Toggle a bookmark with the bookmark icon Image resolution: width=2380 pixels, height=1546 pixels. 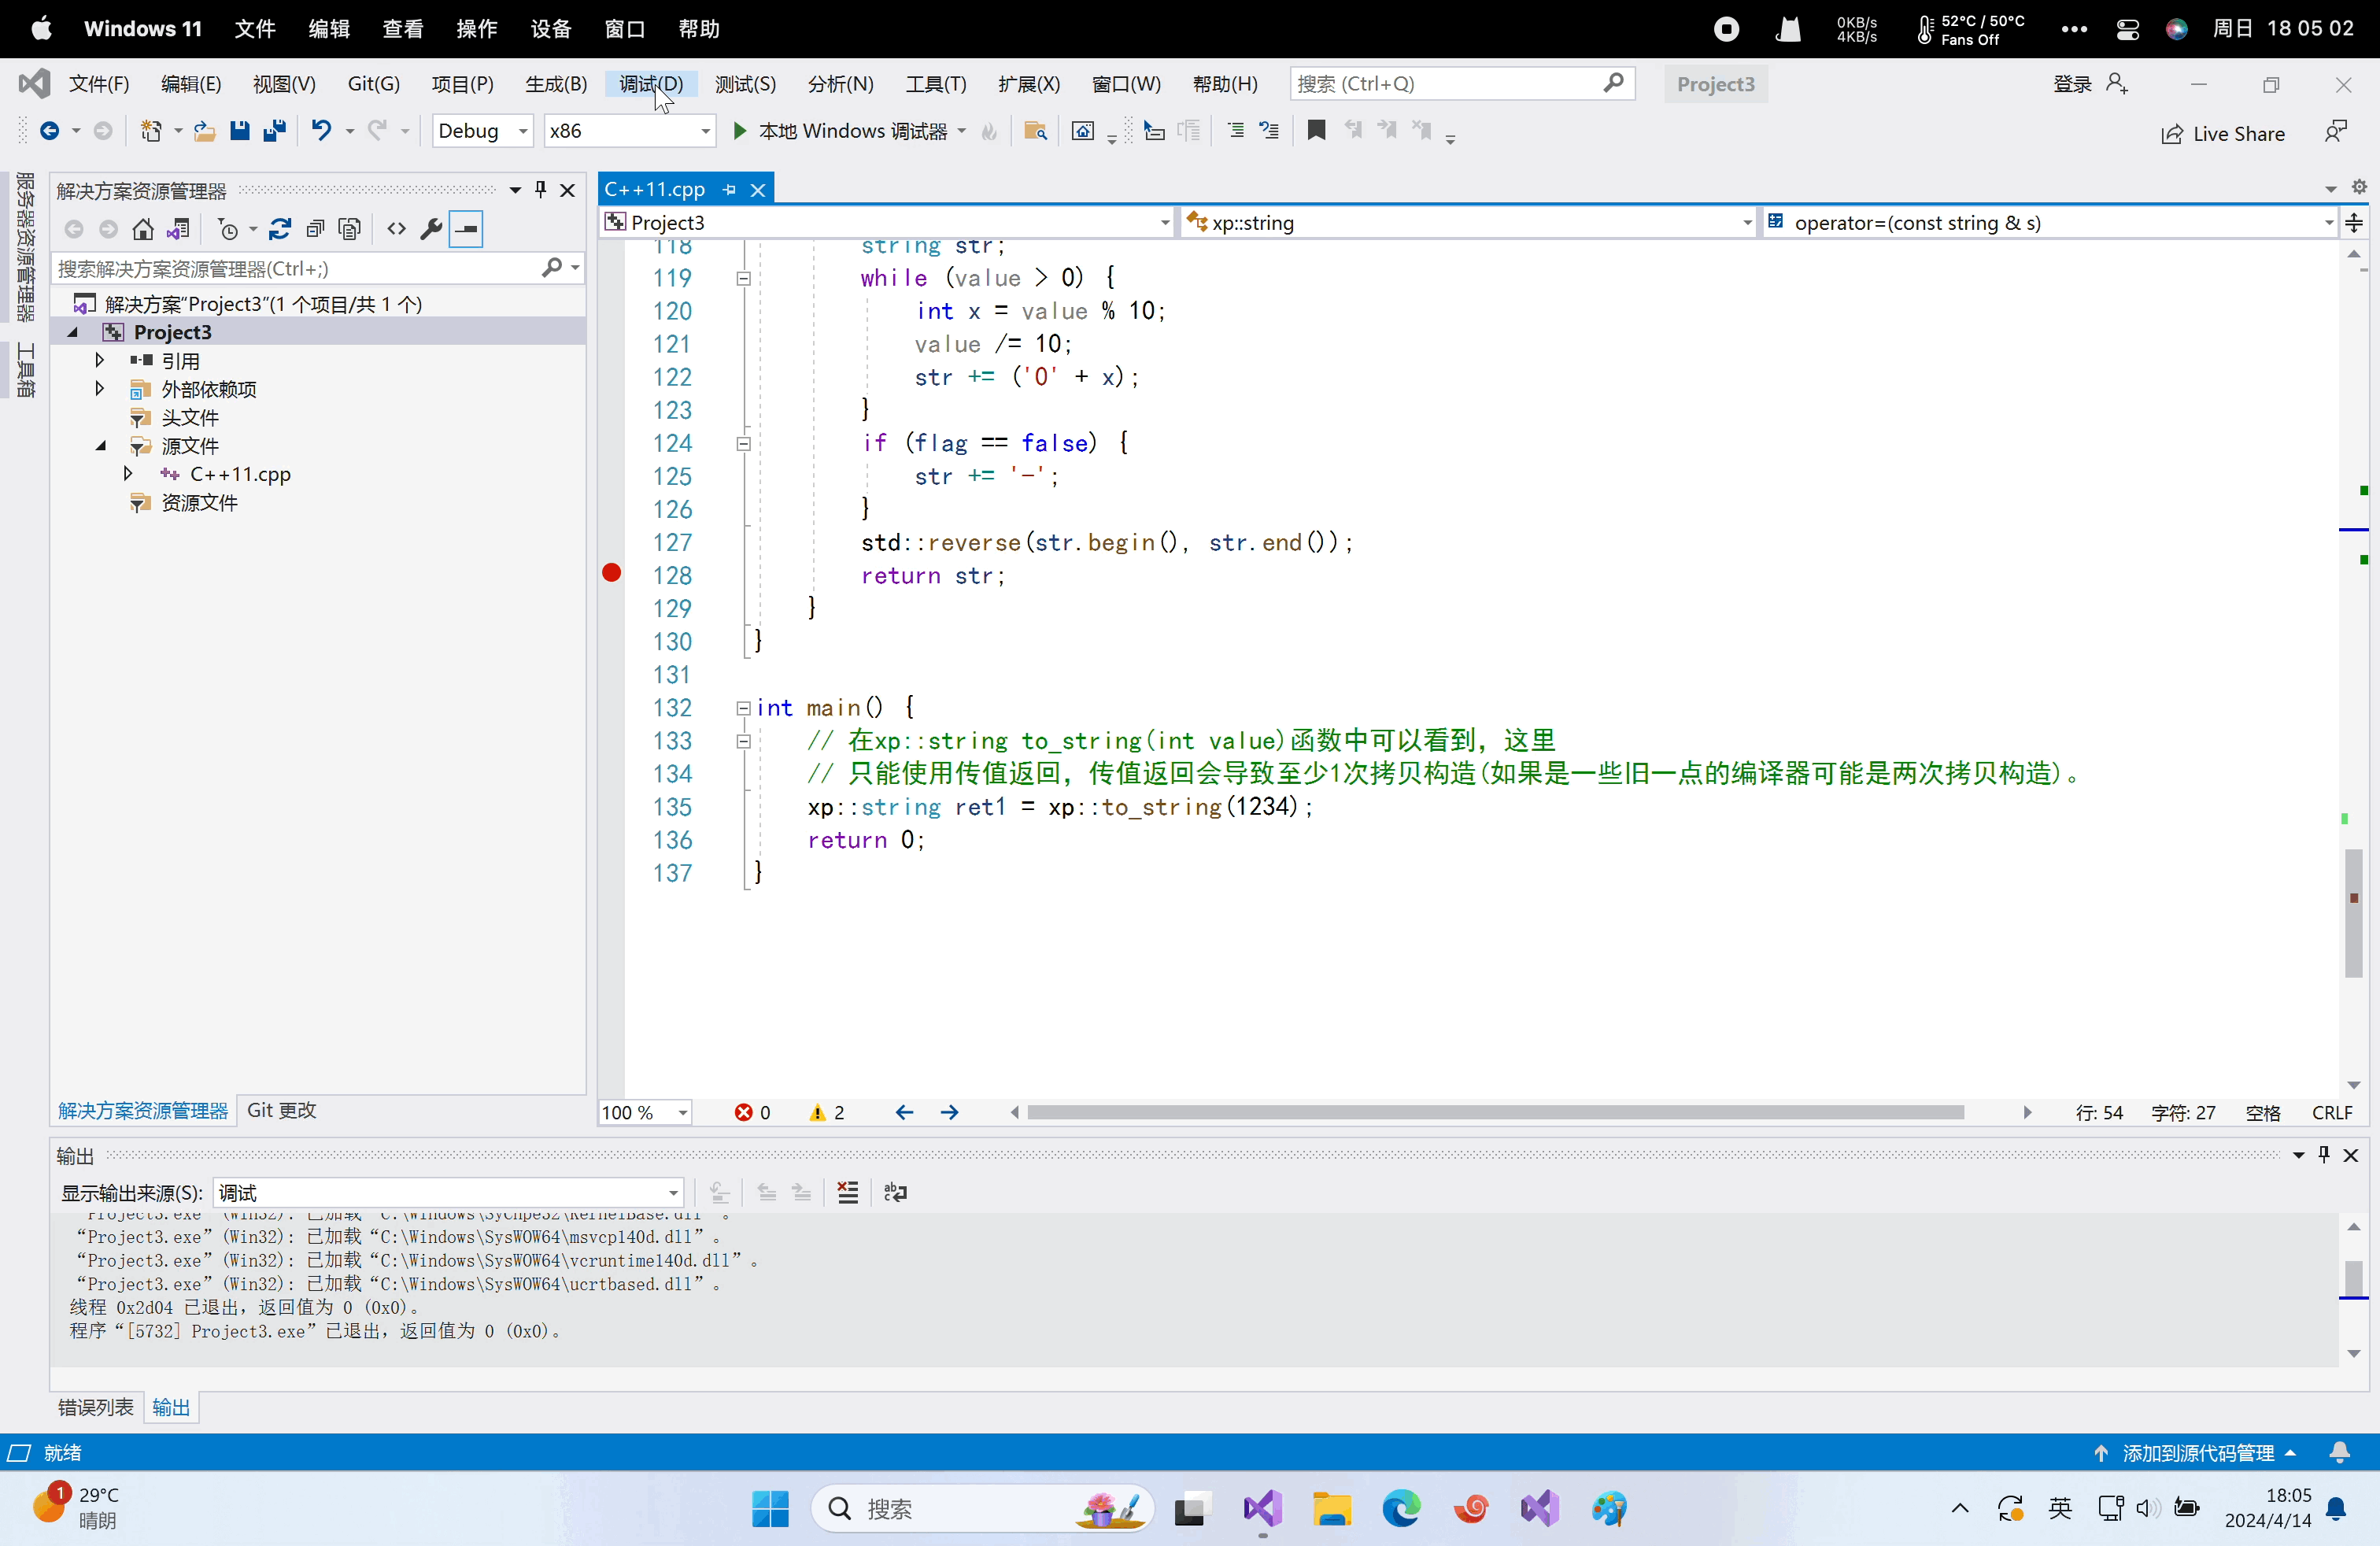click(x=1316, y=131)
